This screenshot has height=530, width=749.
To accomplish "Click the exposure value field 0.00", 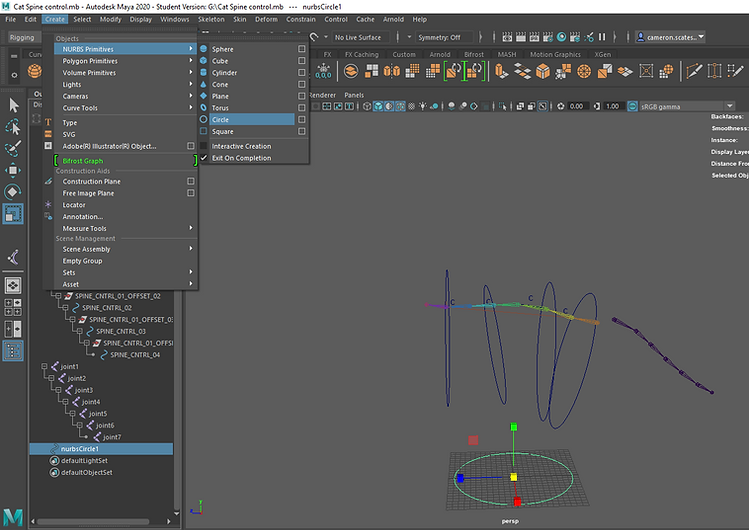I will point(578,106).
